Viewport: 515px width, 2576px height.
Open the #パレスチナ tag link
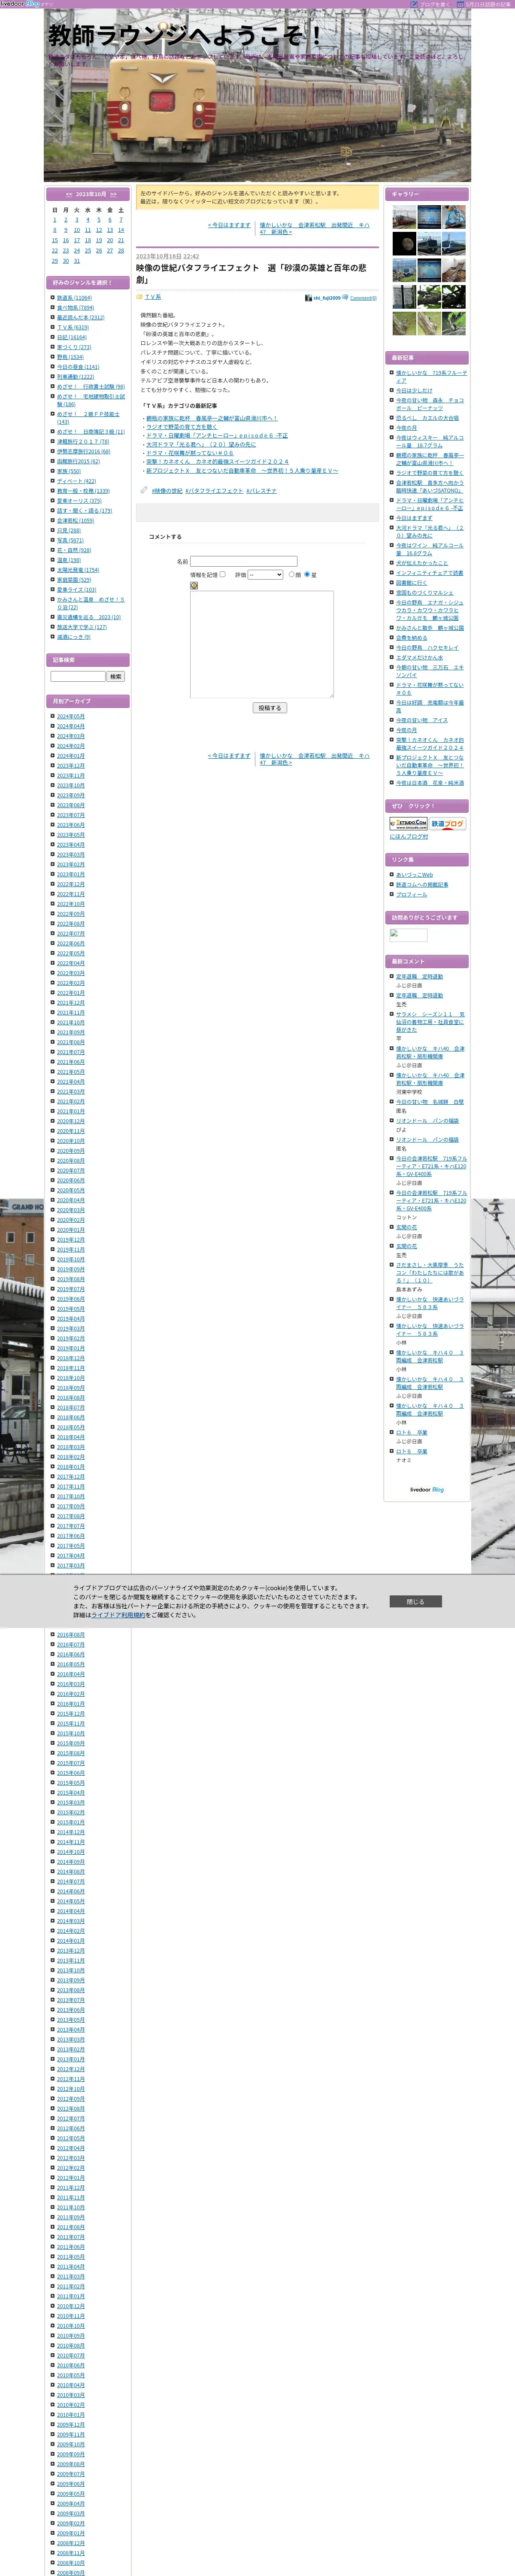click(x=261, y=491)
